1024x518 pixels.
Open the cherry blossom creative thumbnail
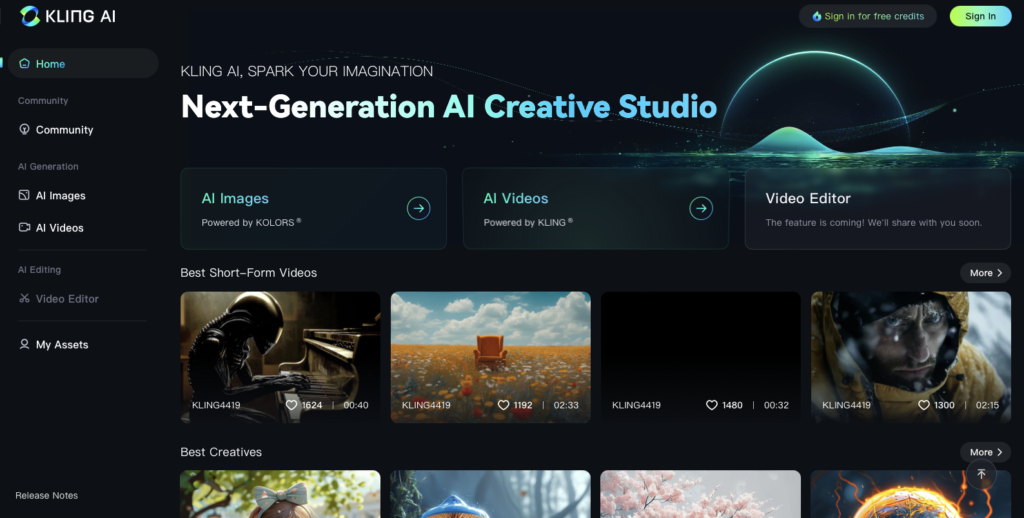pos(701,494)
